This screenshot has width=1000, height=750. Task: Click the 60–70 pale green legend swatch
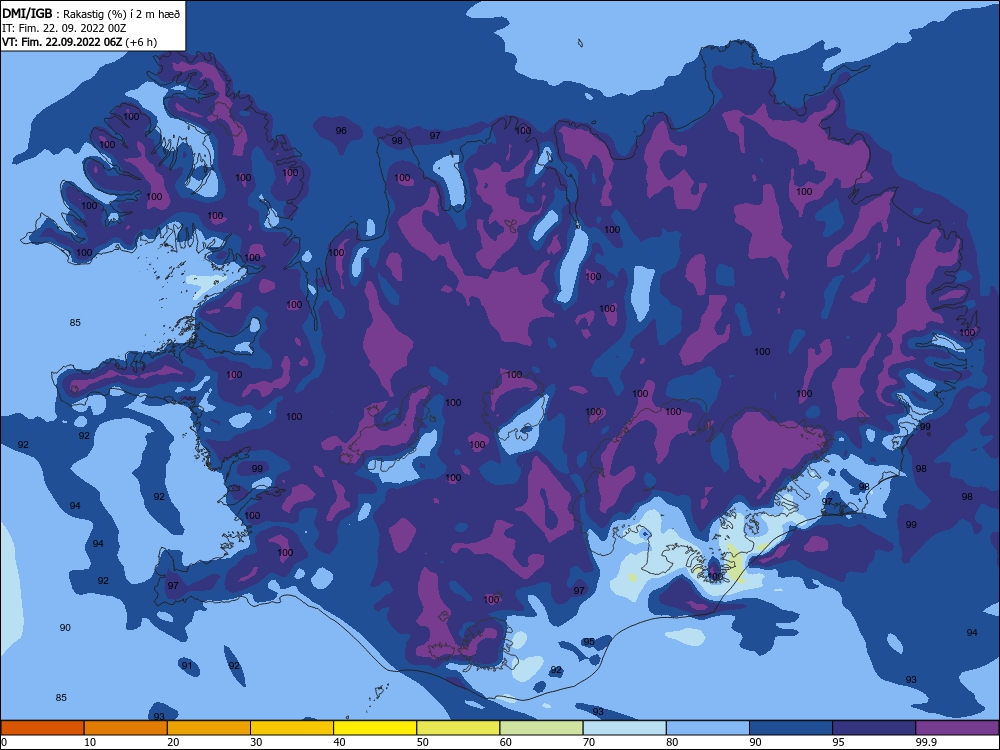click(x=541, y=728)
